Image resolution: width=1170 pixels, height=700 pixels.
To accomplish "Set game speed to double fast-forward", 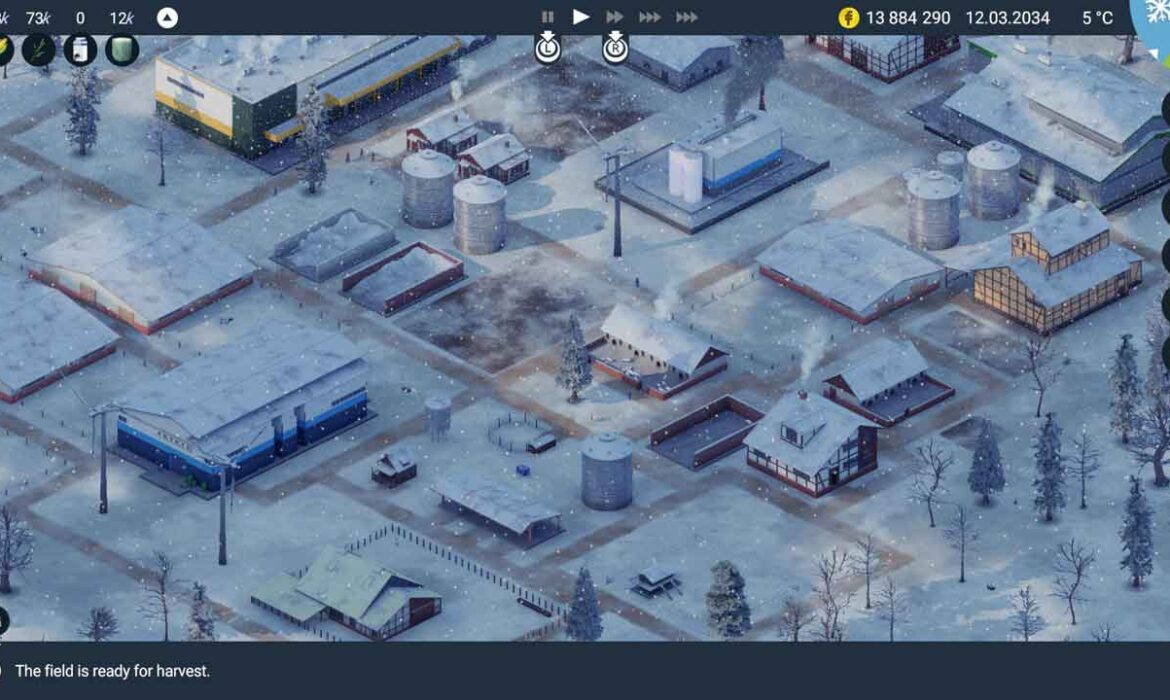I will (615, 17).
